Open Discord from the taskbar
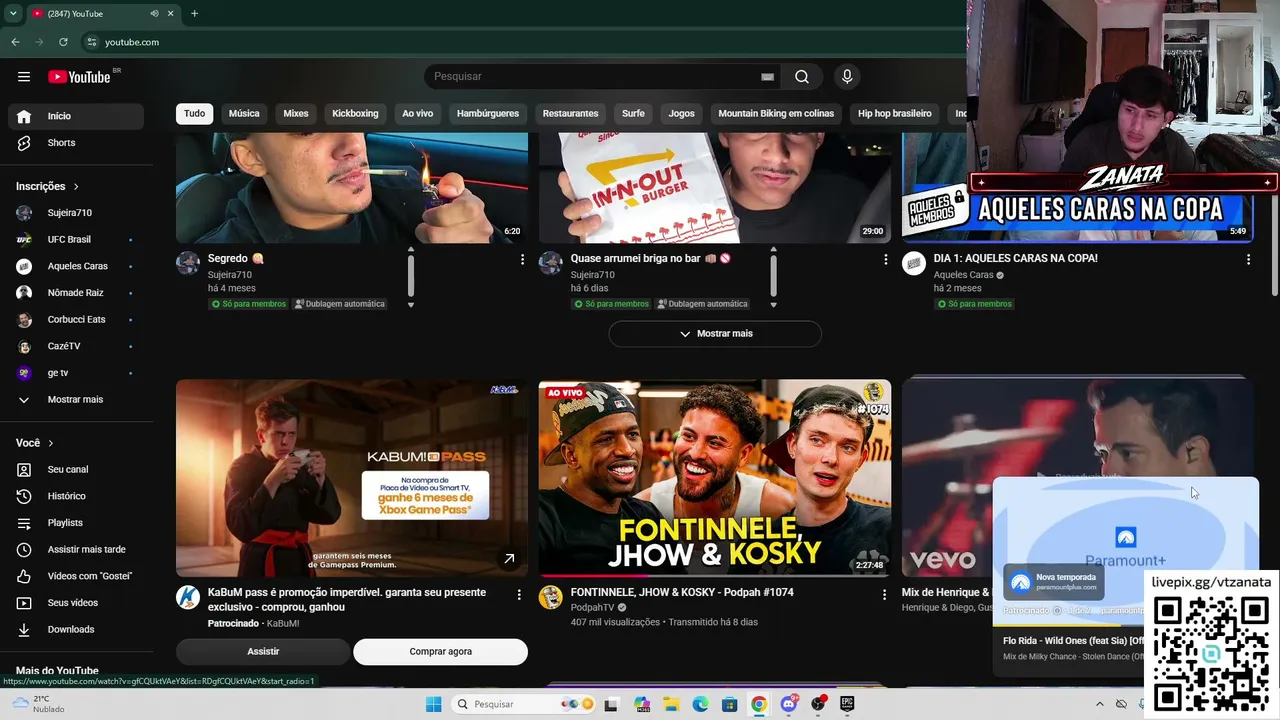Image resolution: width=1280 pixels, height=720 pixels. 789,704
